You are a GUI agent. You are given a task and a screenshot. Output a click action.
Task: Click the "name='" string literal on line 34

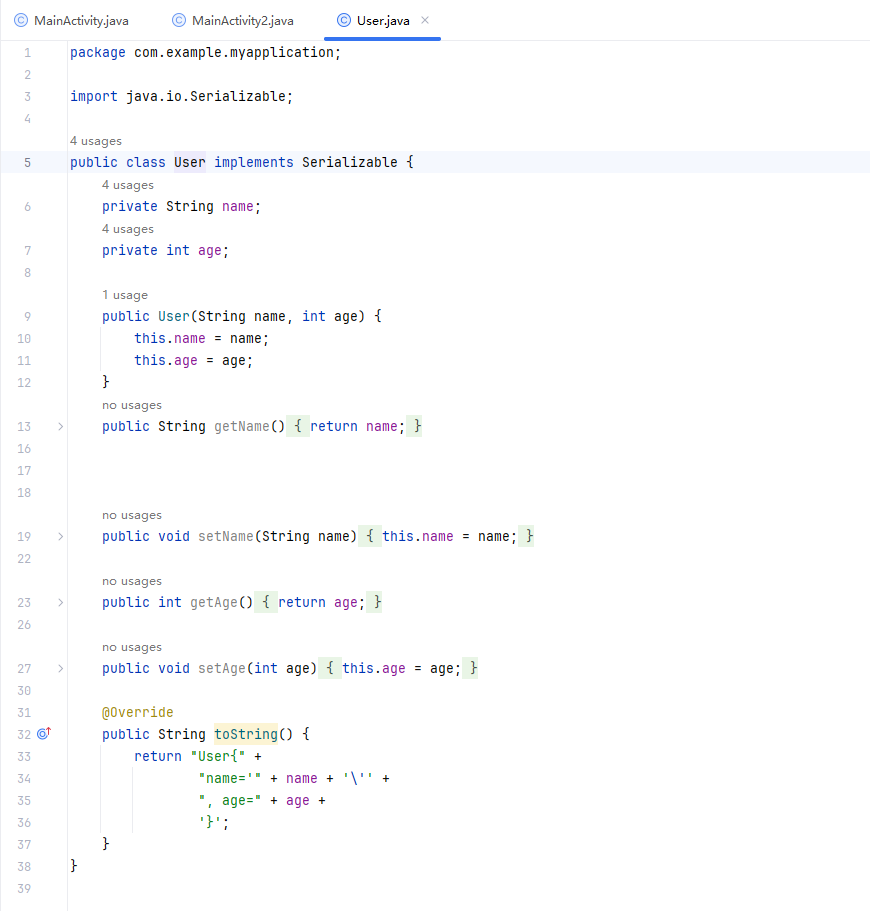[x=230, y=779]
